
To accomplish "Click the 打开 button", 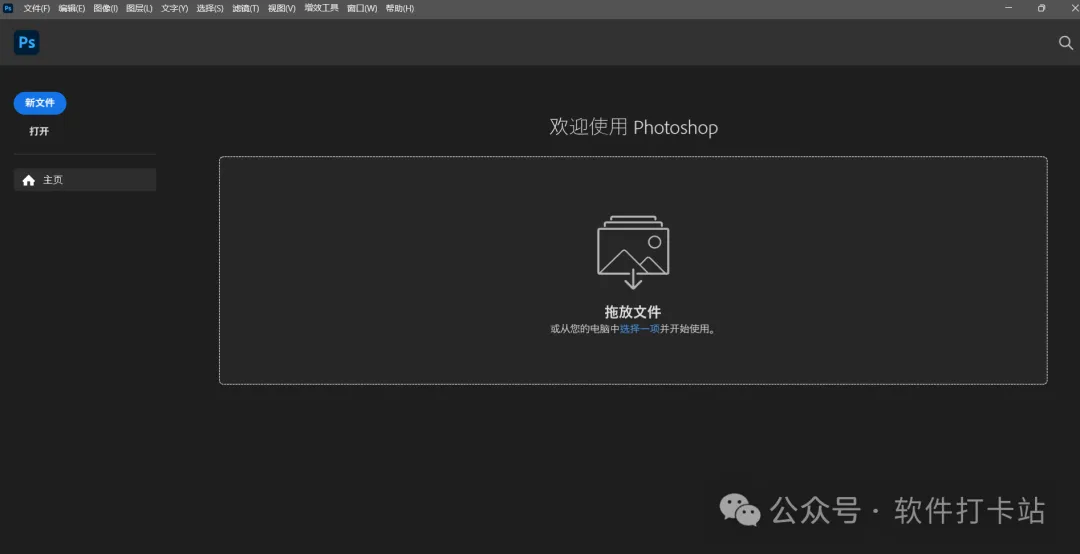I will (39, 131).
